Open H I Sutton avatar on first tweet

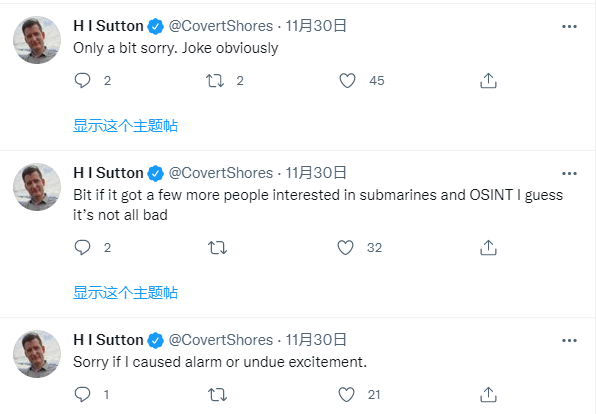click(37, 40)
